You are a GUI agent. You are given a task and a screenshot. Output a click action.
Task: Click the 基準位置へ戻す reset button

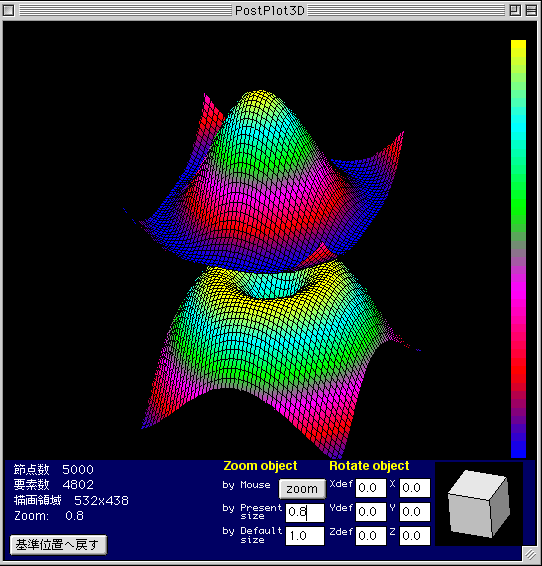click(x=58, y=545)
